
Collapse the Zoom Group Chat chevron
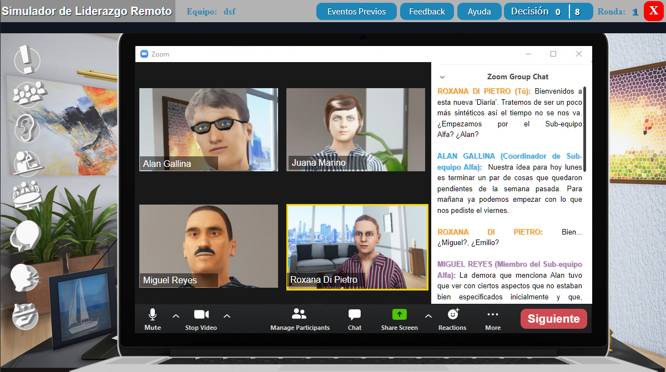coord(442,77)
